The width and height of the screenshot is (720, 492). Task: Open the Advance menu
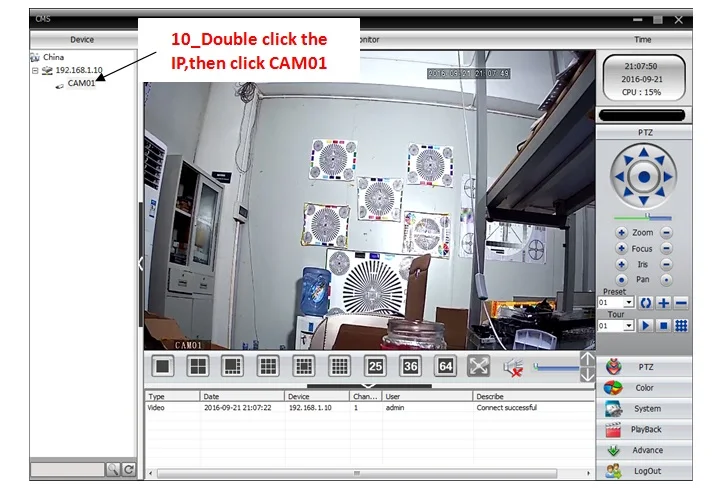(x=644, y=450)
